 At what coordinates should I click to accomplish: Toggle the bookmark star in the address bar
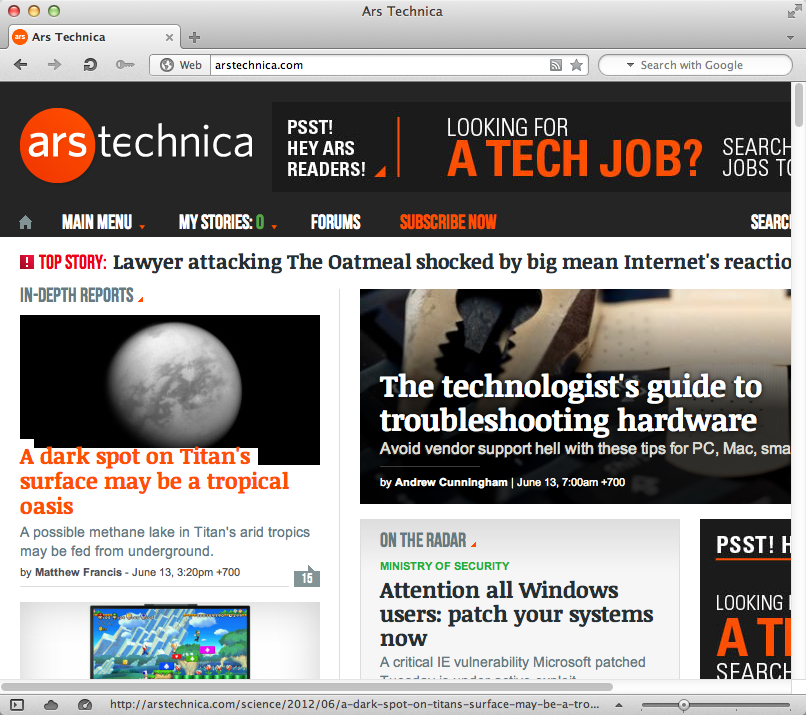pos(577,64)
